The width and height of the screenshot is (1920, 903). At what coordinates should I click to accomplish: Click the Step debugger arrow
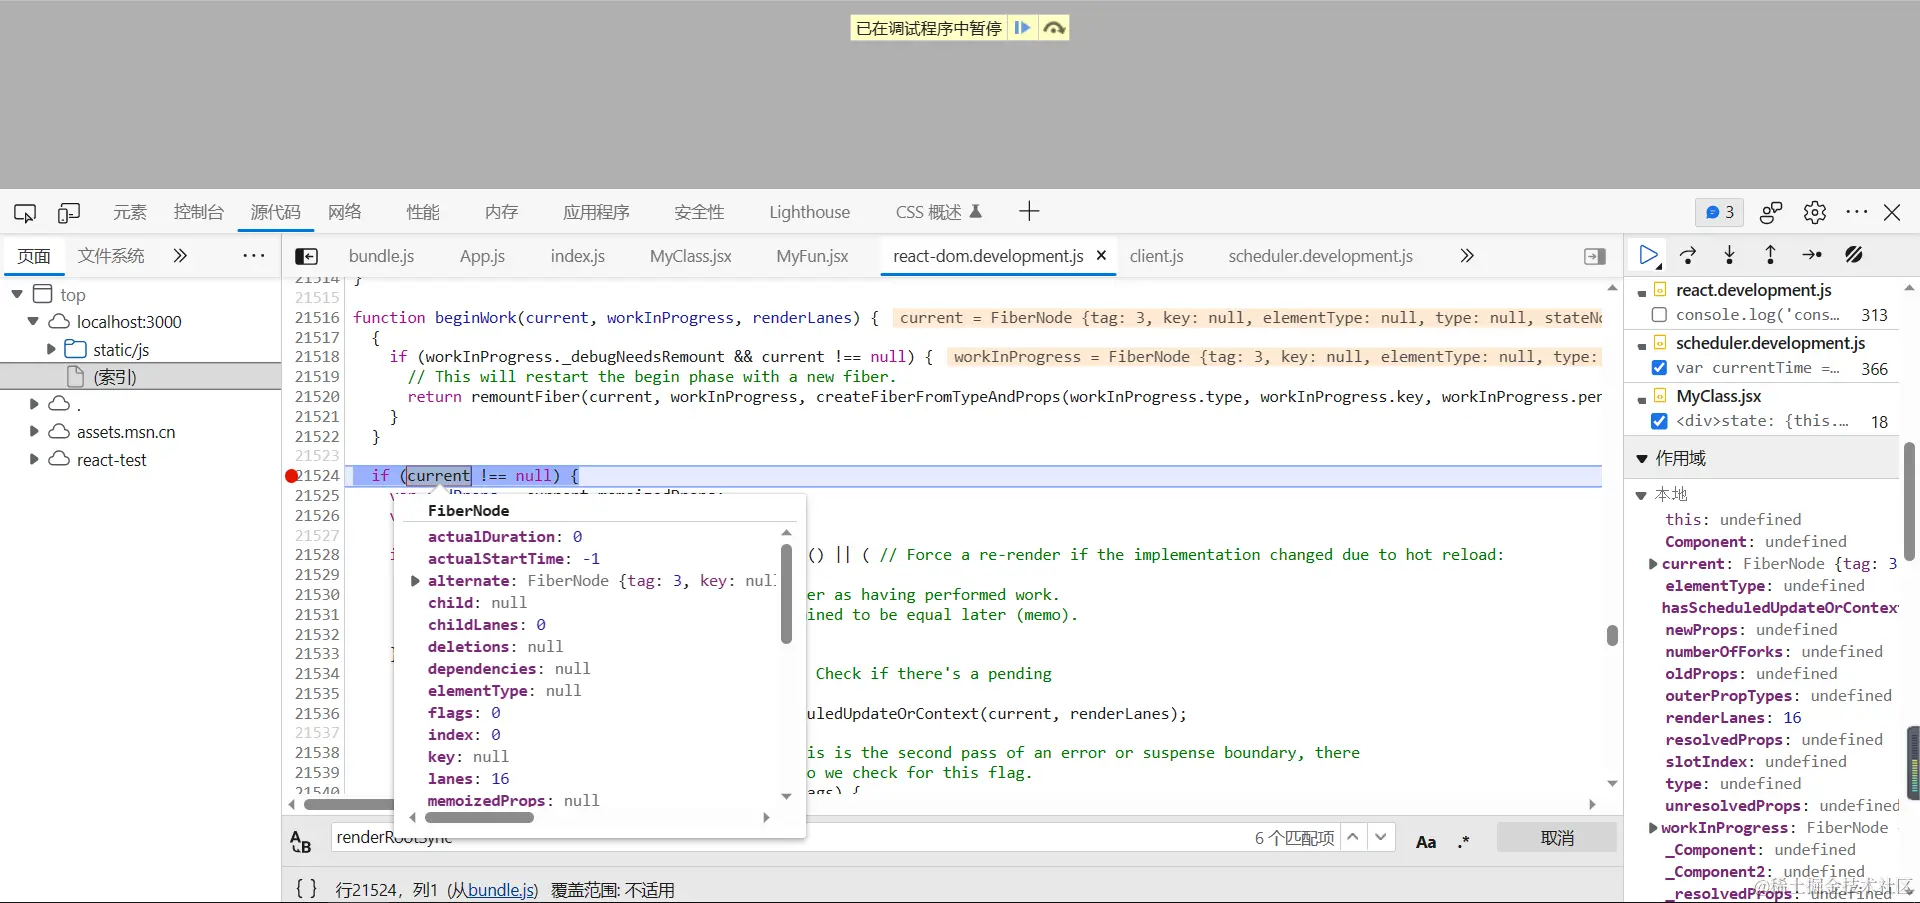click(1812, 255)
